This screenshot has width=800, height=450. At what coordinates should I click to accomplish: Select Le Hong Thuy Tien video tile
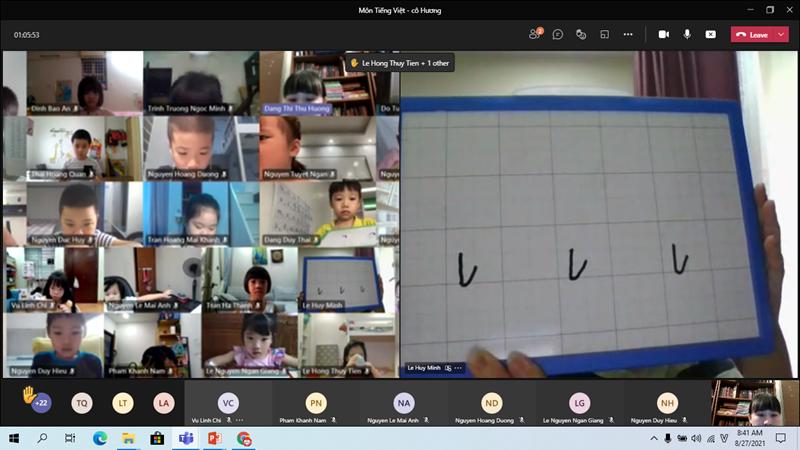(x=347, y=345)
